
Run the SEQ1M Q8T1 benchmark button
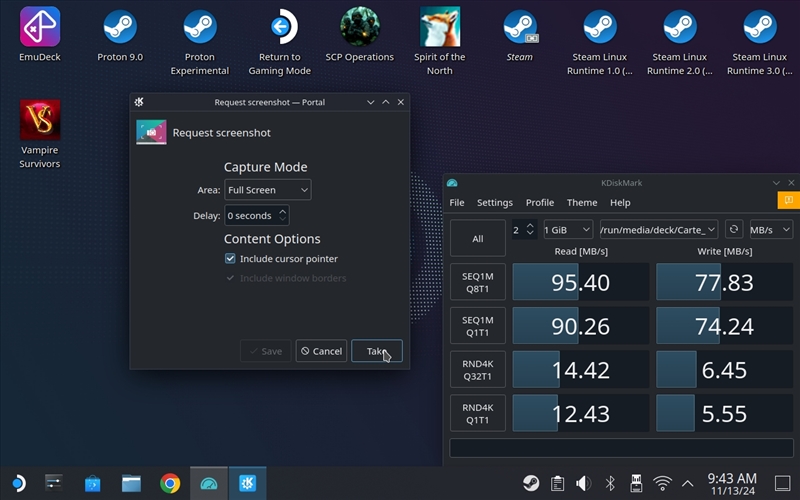tap(477, 282)
